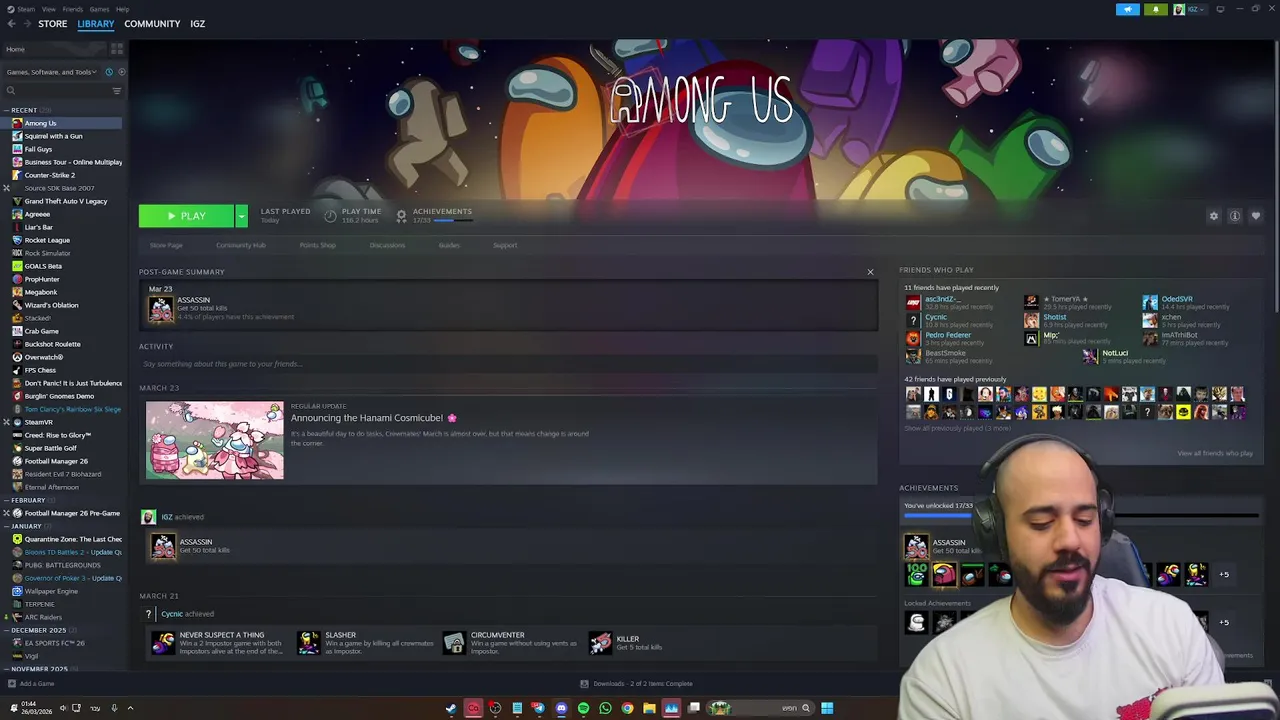Collapse the RECENT library section

pos(8,110)
